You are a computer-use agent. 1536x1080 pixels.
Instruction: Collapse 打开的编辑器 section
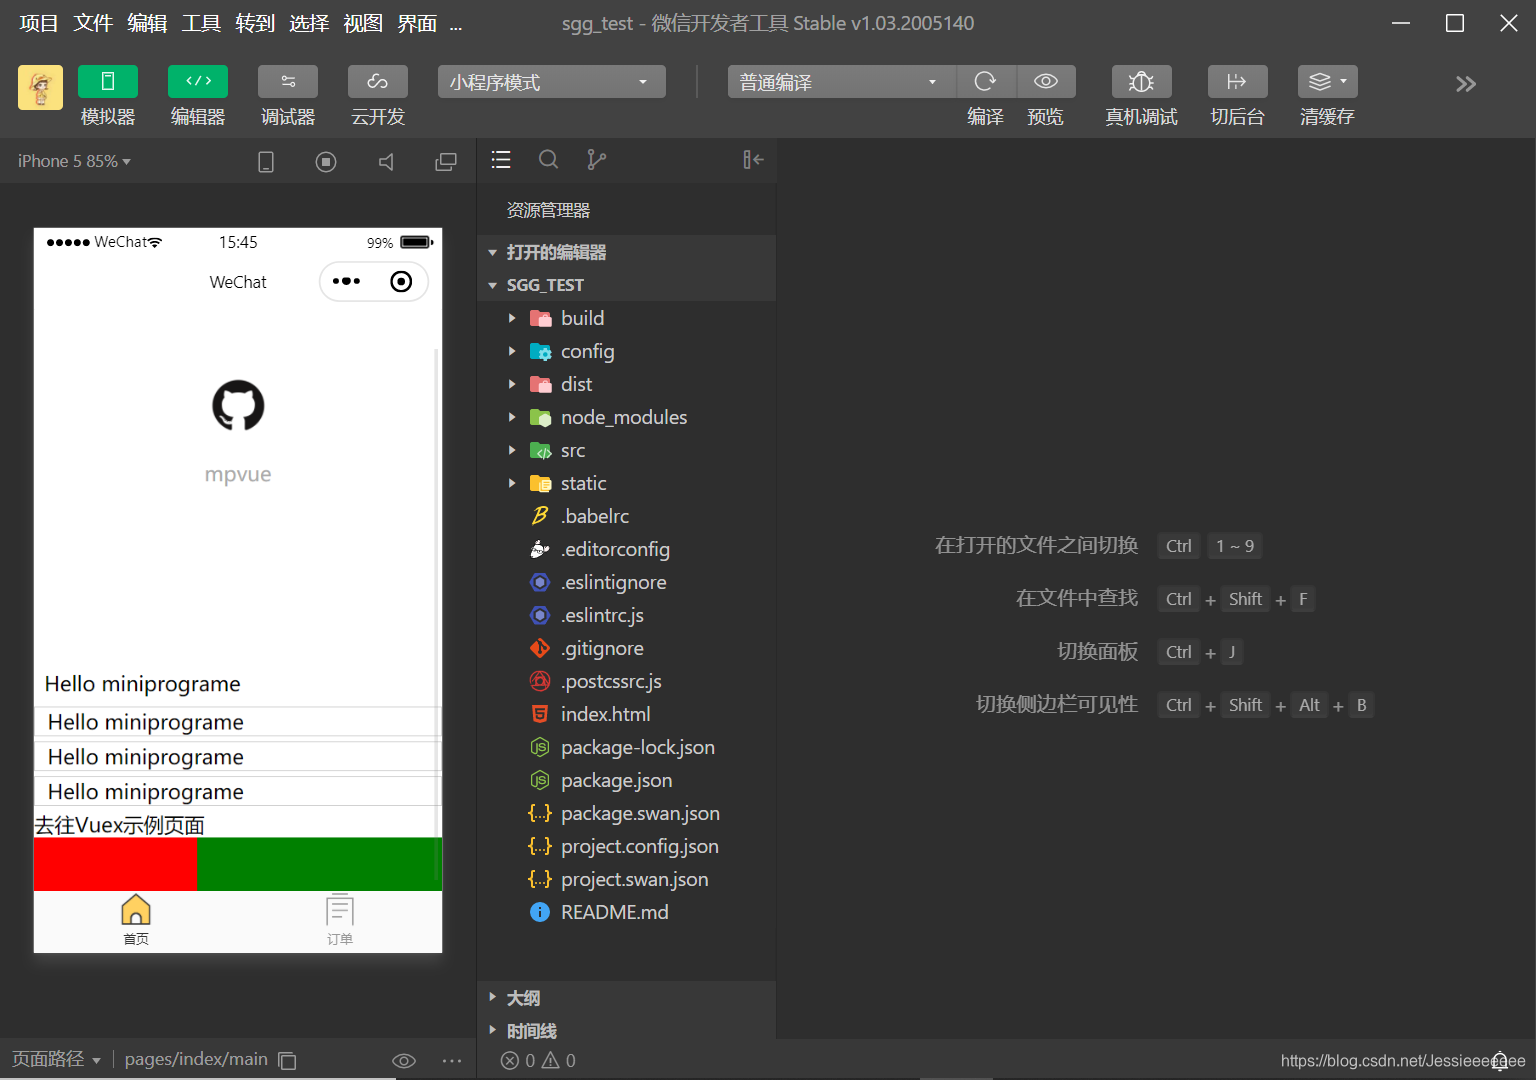pyautogui.click(x=627, y=252)
